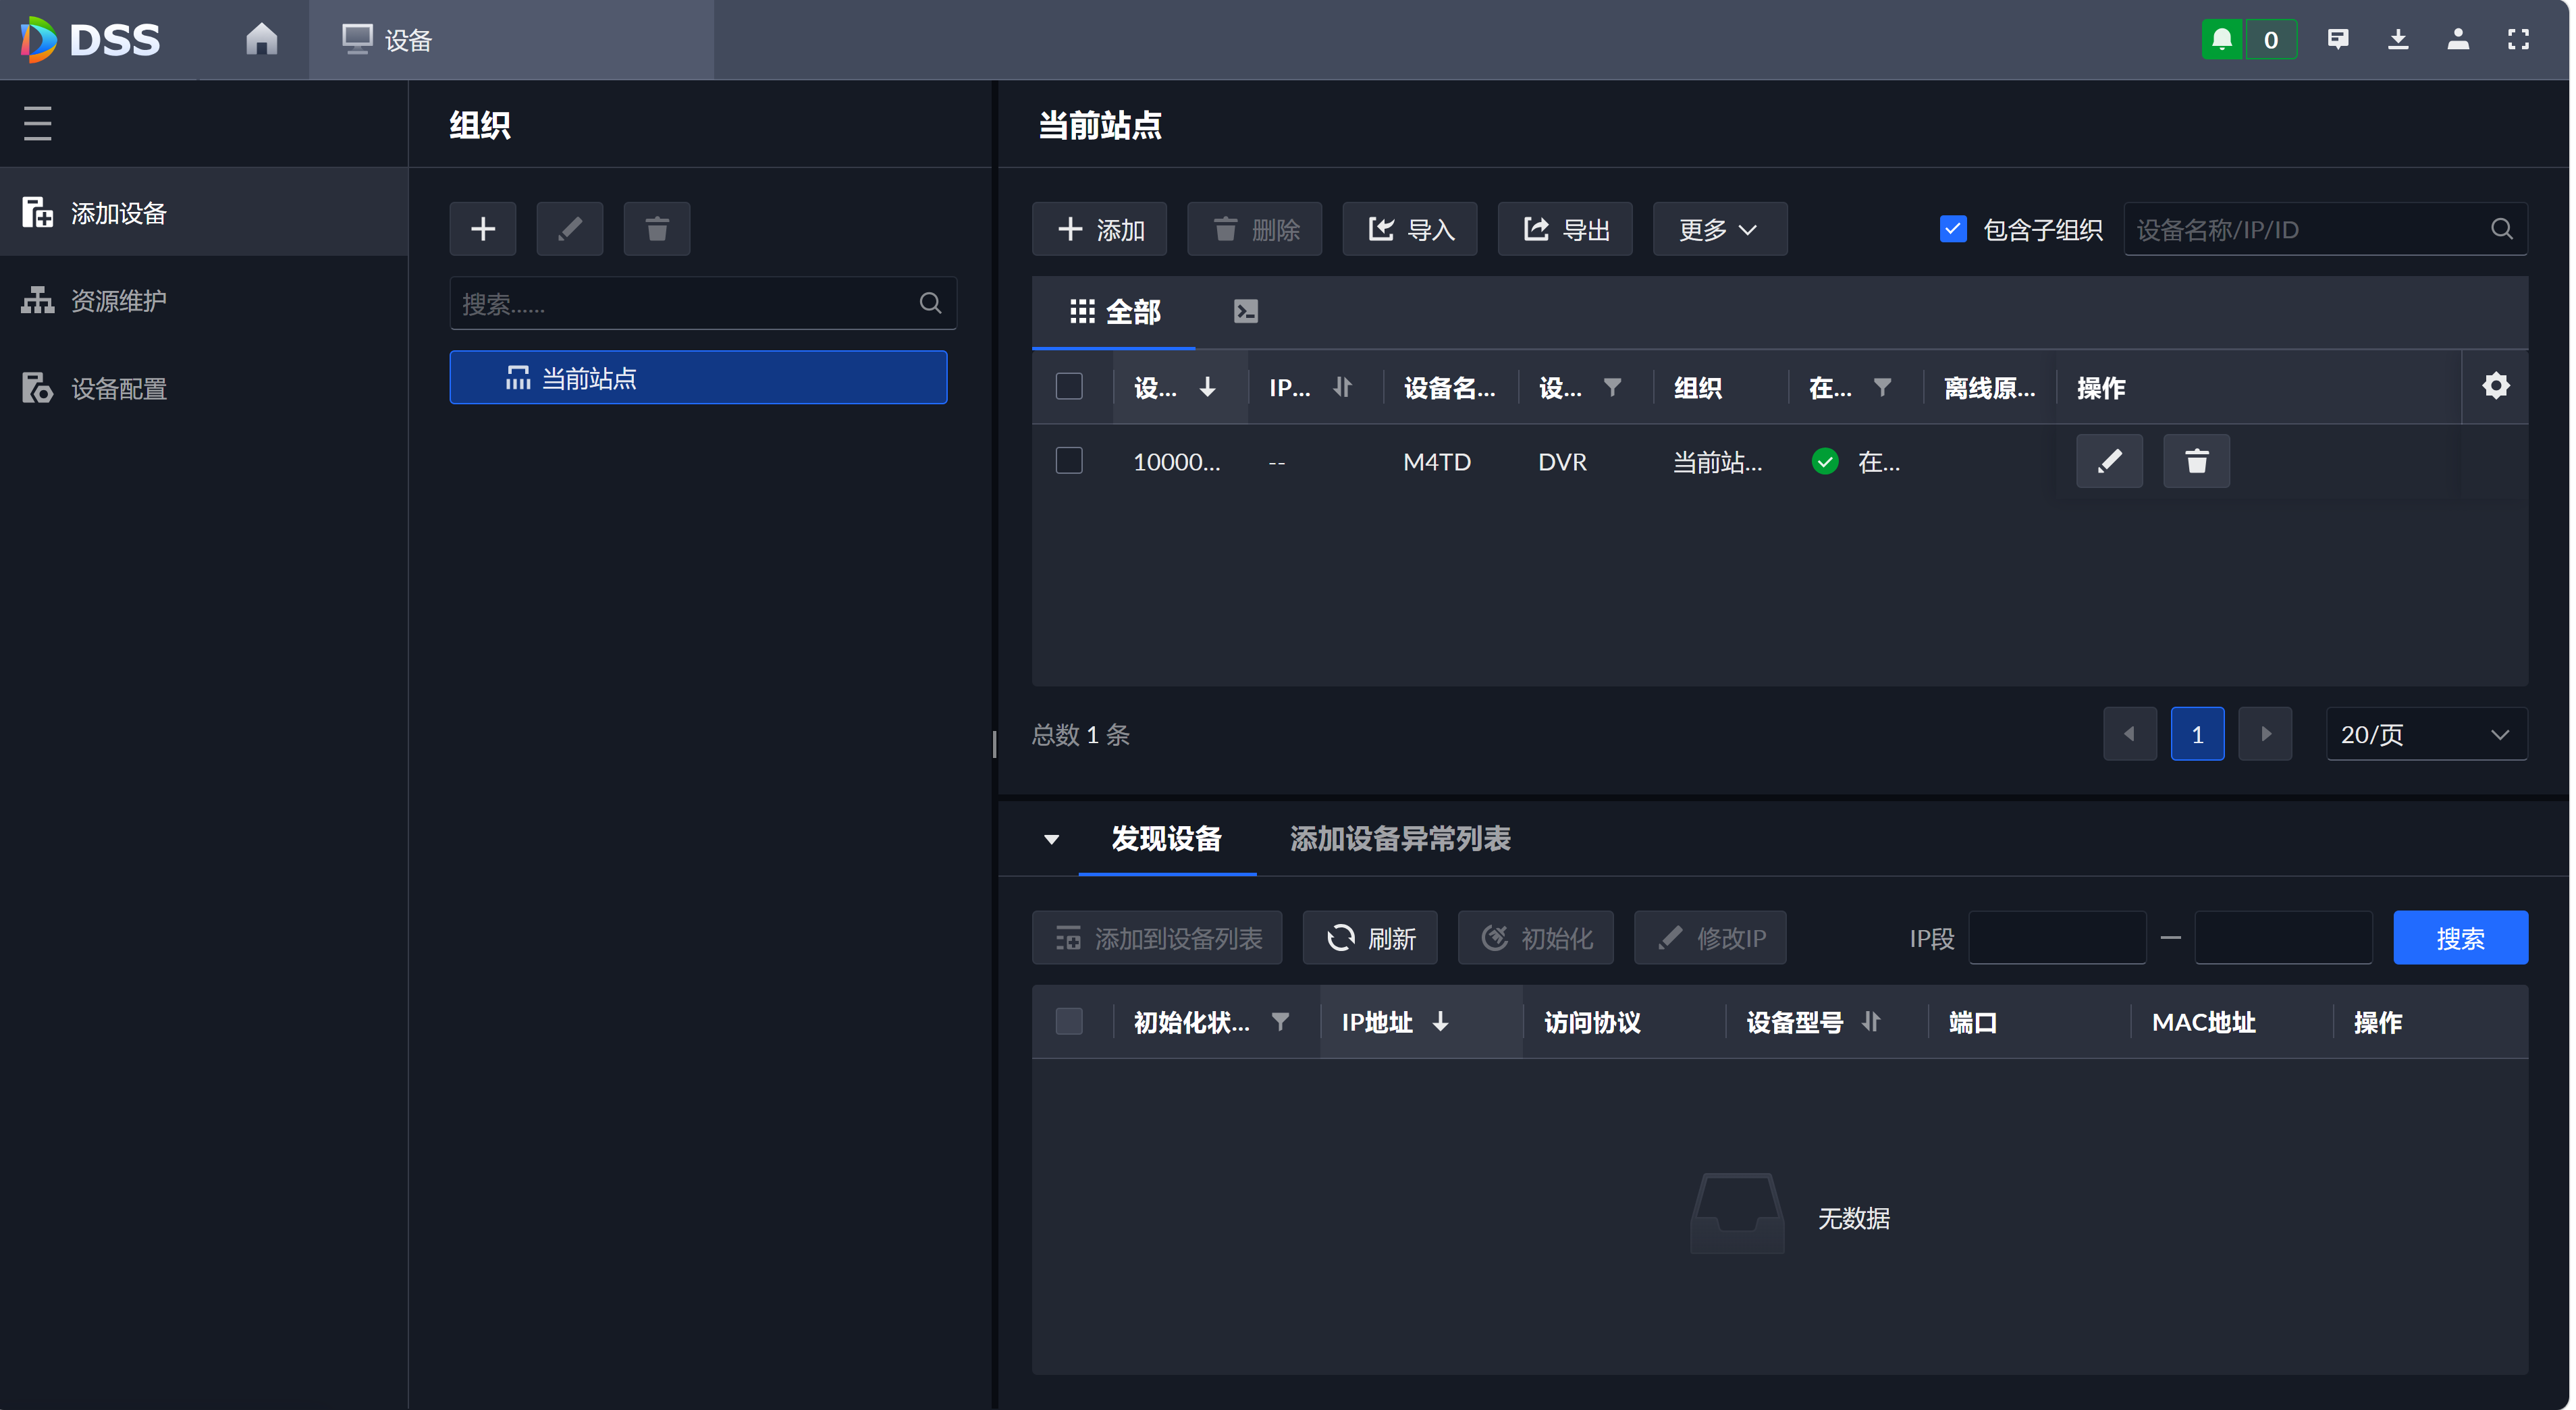This screenshot has height=1410, width=2576.
Task: Focus the IP段 start address field
Action: click(x=2058, y=938)
